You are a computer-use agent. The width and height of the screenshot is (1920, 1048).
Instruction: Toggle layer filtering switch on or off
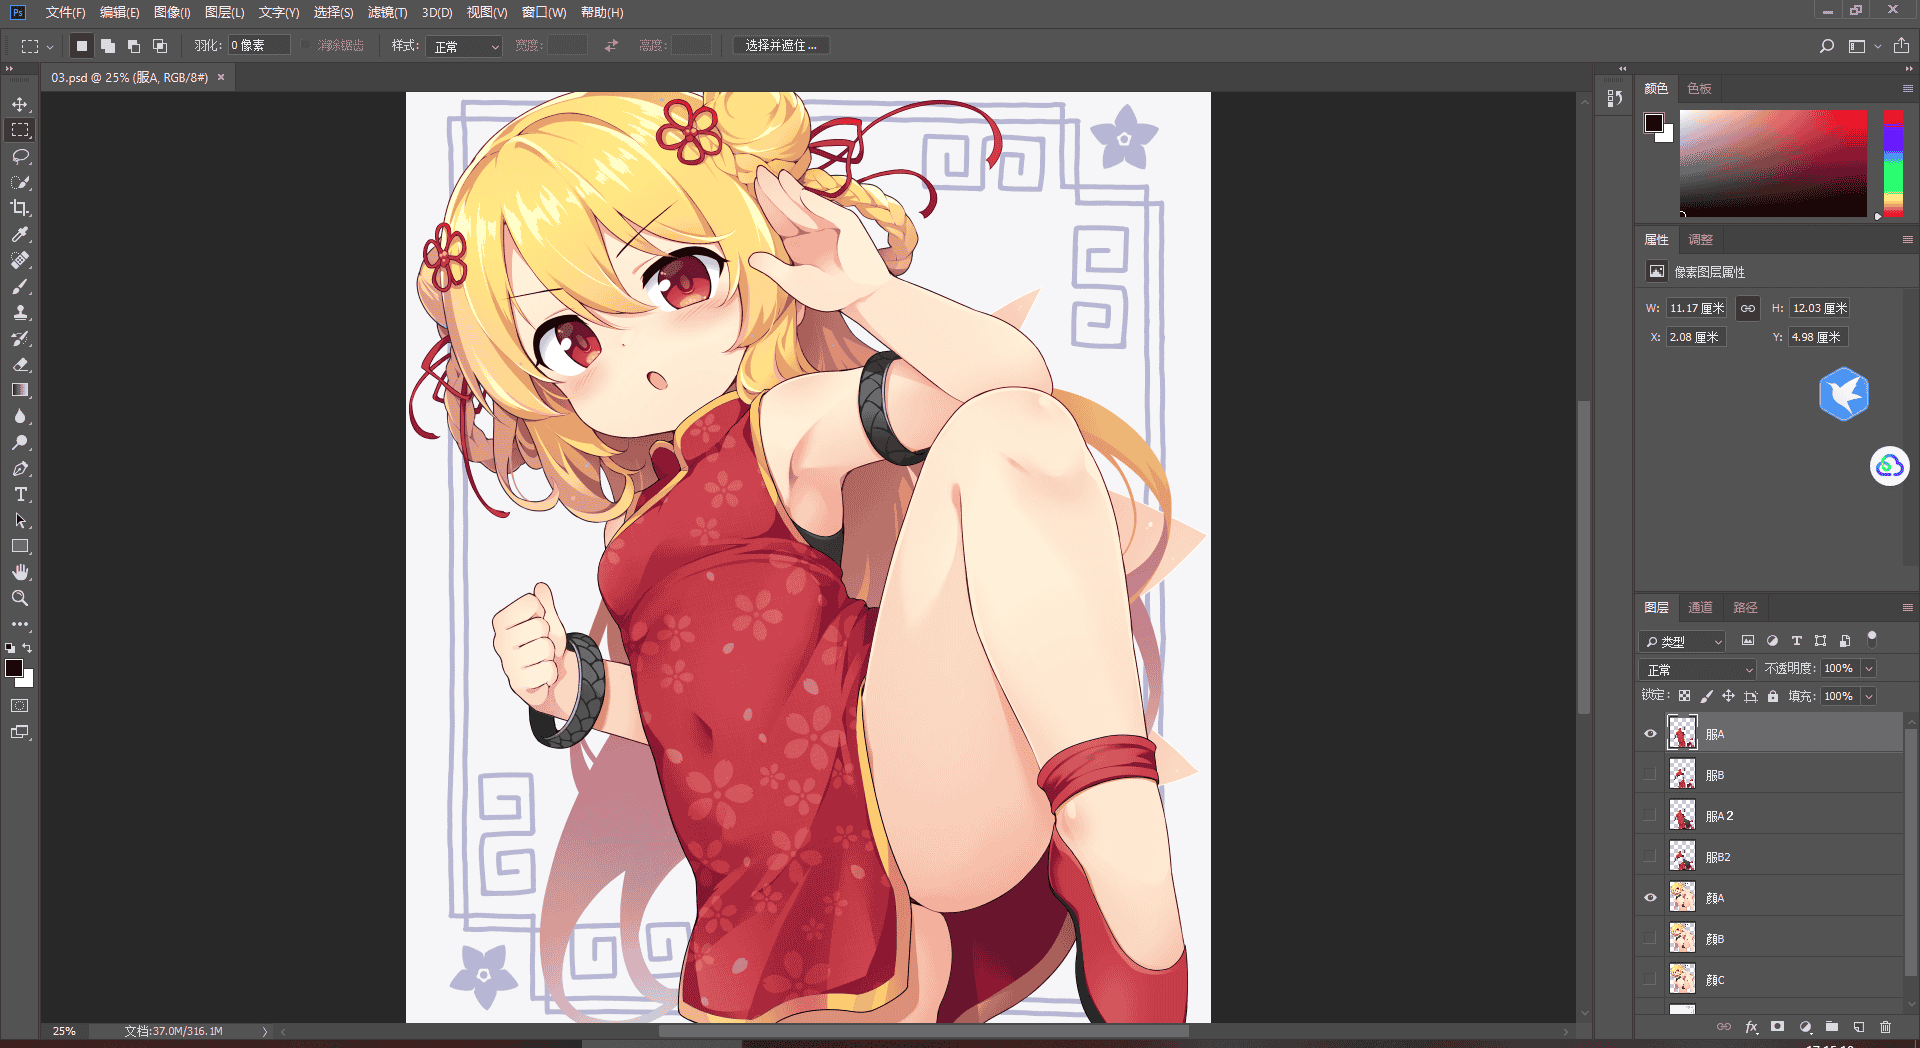(1872, 639)
